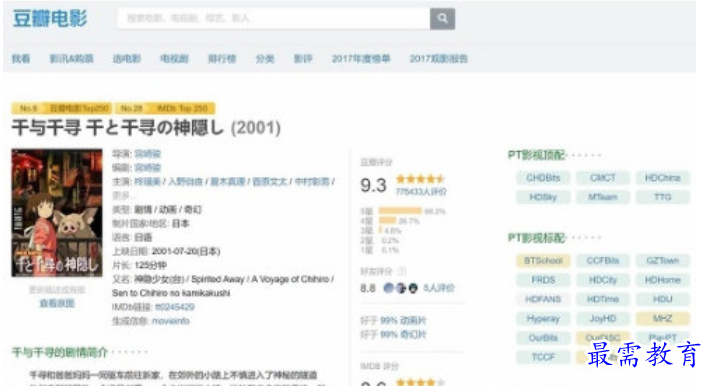
Task: Click the CHDBits site button
Action: [543, 178]
